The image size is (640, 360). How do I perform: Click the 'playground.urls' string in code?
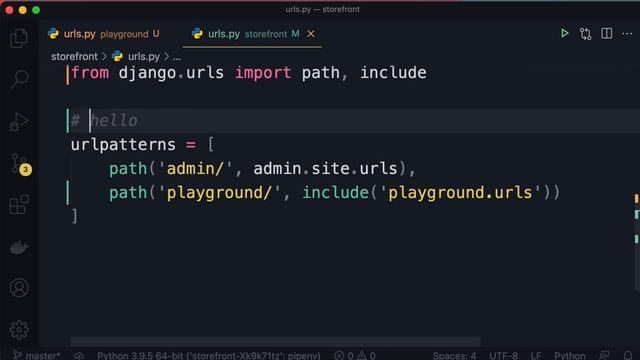460,193
